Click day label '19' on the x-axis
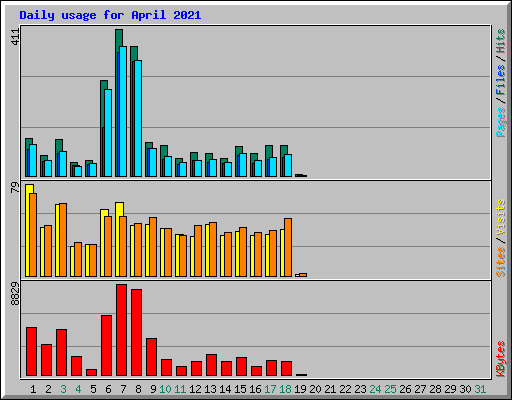Screen dimensions: 512x400 [300, 389]
